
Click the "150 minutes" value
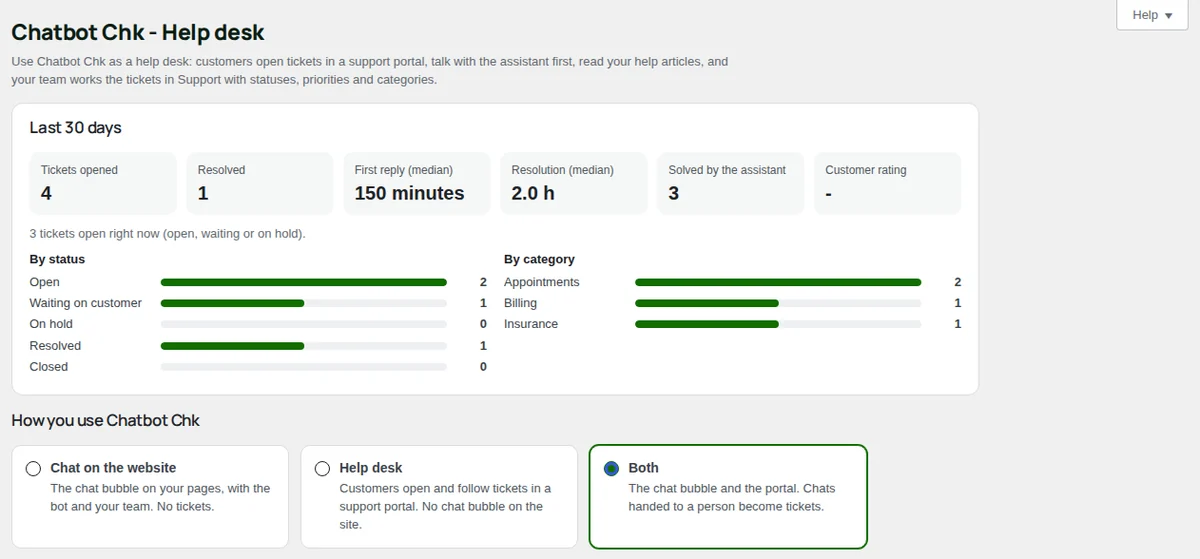pos(409,193)
